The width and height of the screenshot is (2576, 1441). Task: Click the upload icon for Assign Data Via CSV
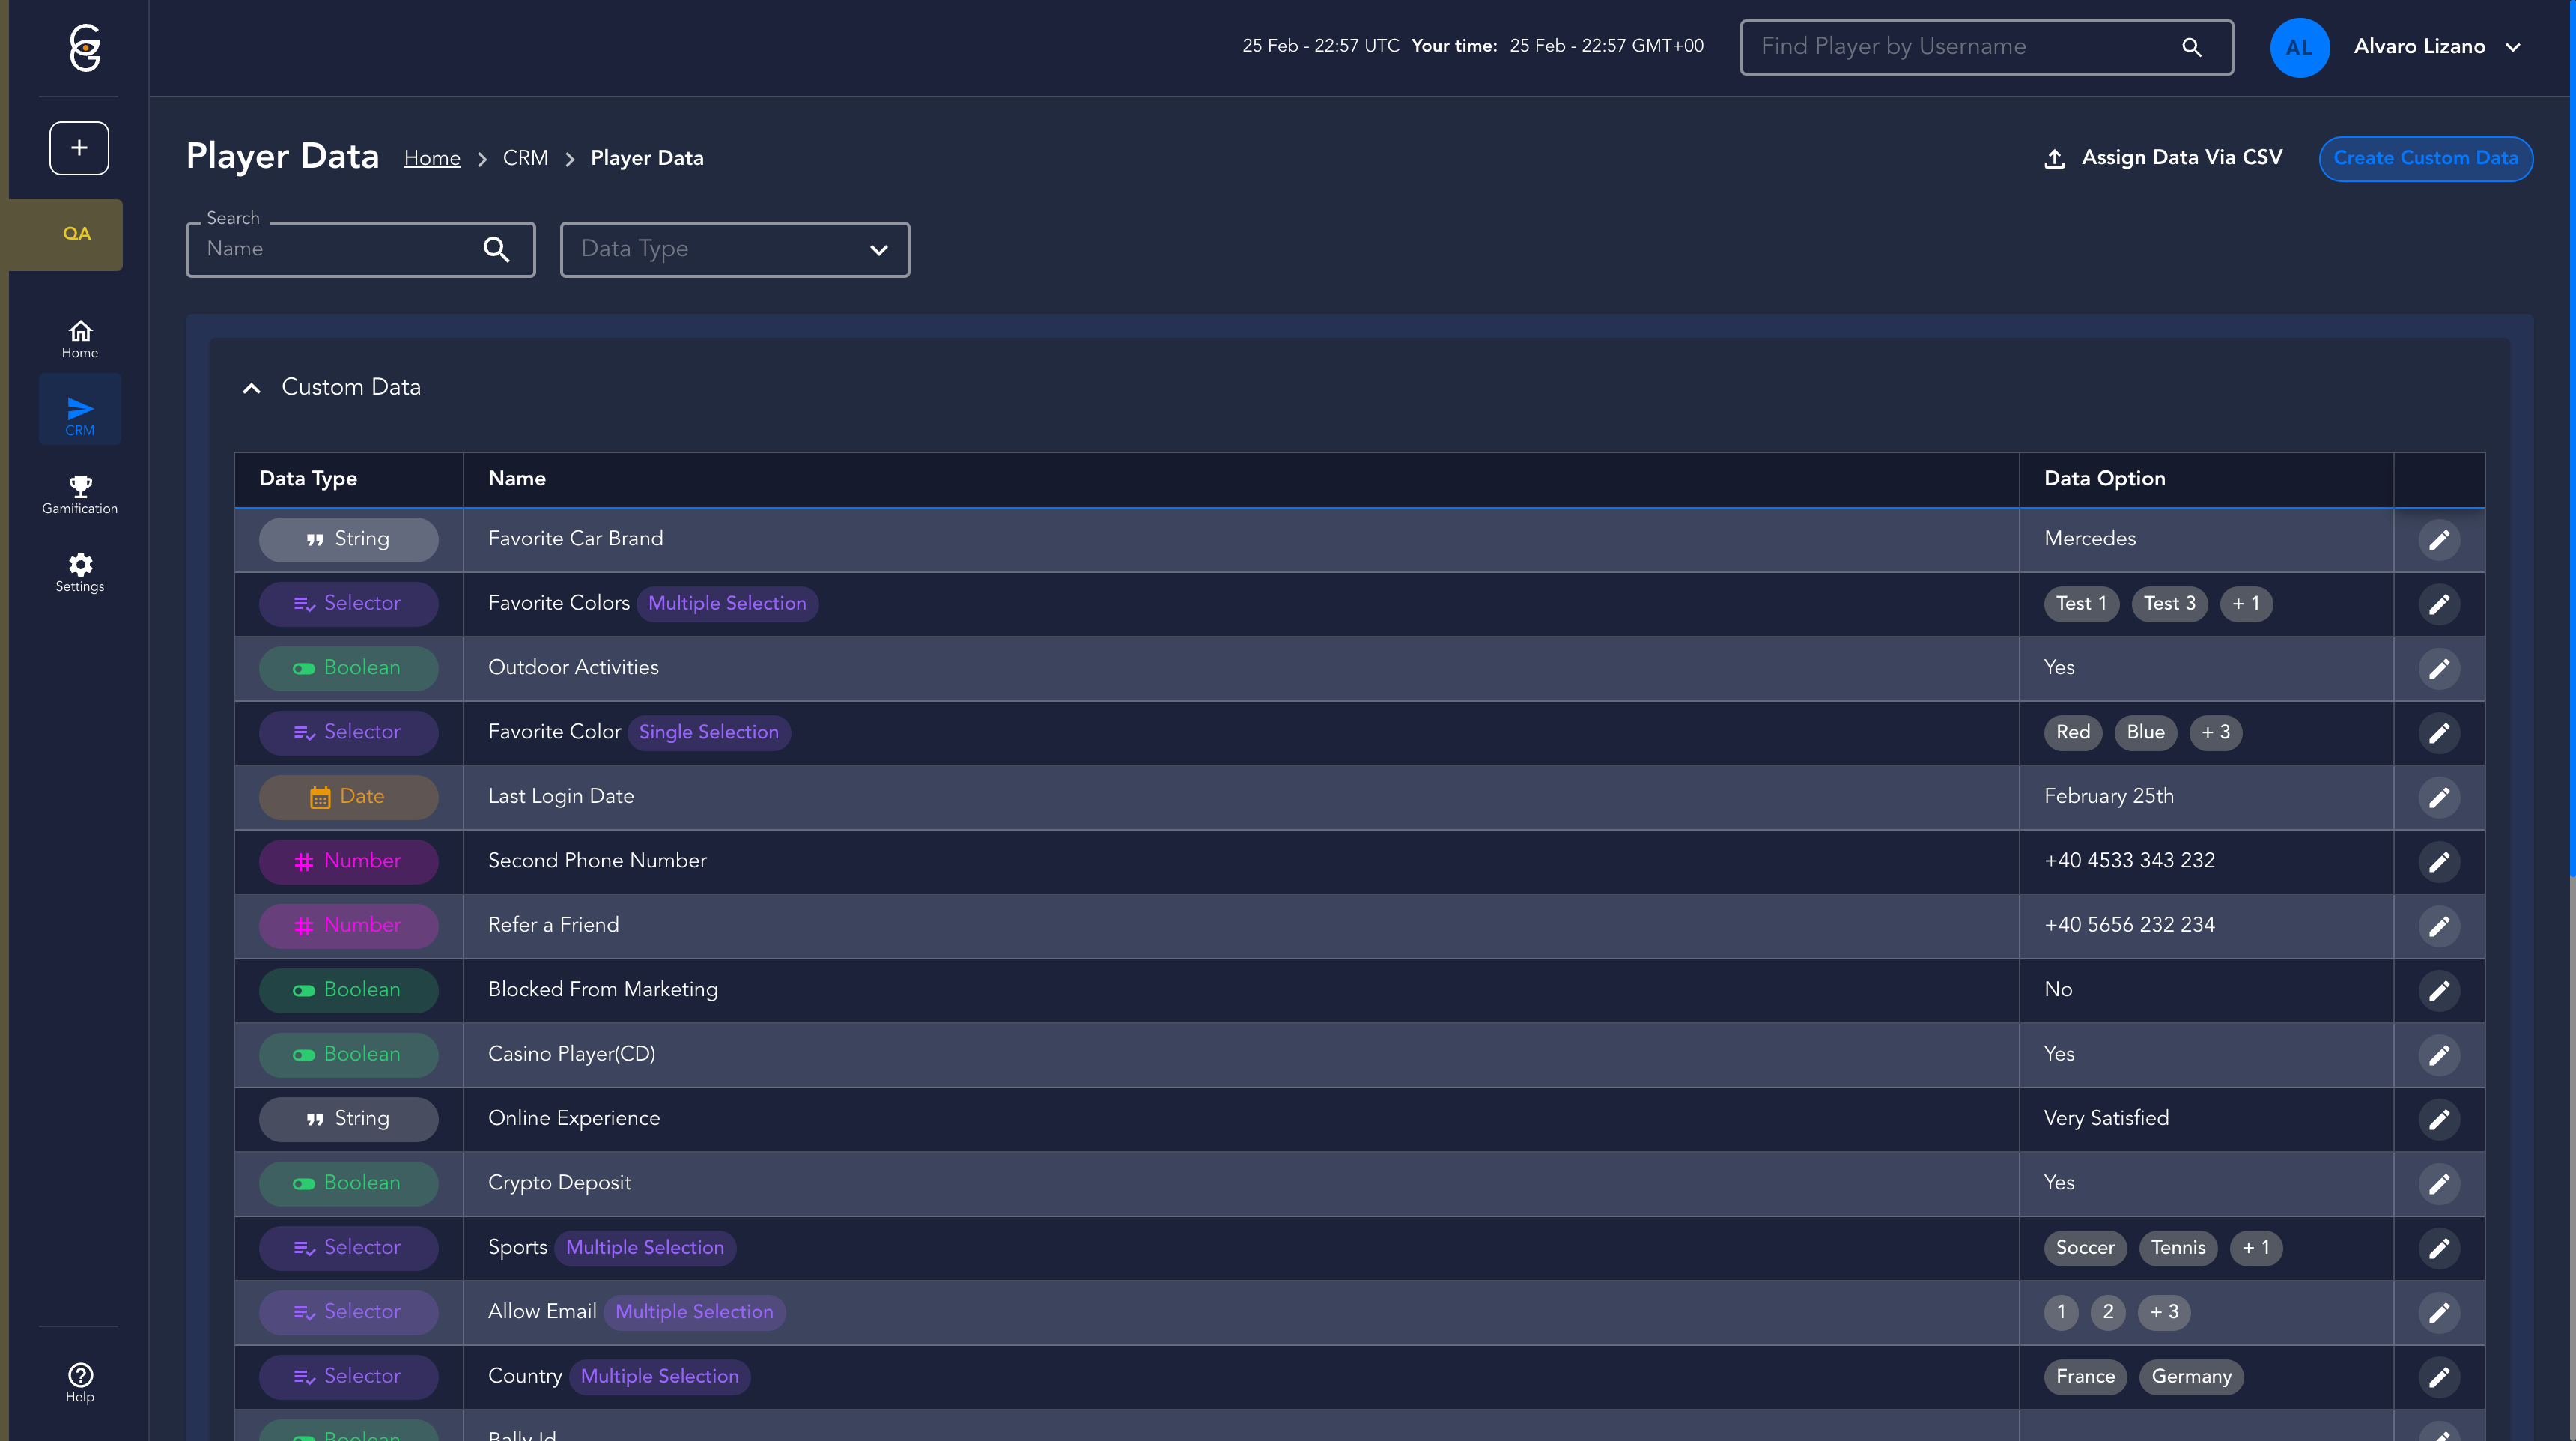tap(2054, 158)
